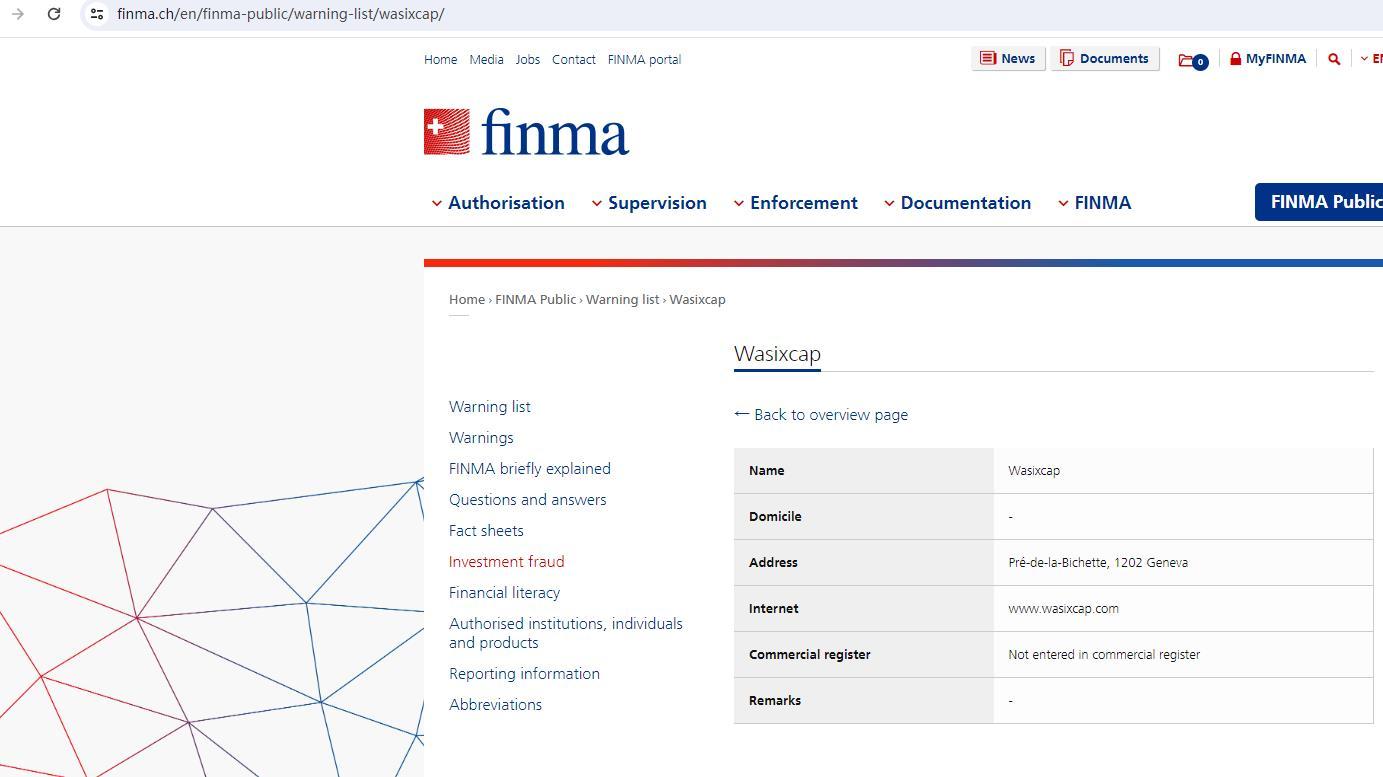Open Financial literacy in sidebar
The height and width of the screenshot is (777, 1383).
click(505, 593)
